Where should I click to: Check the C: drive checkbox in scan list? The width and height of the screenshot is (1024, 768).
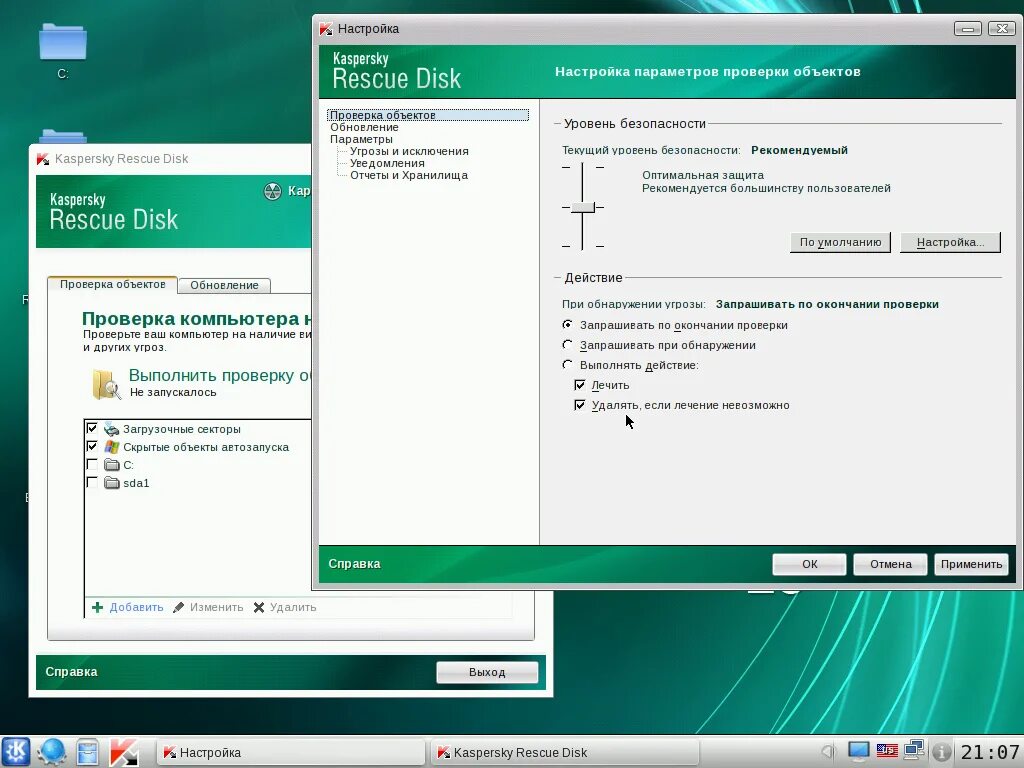tap(92, 464)
